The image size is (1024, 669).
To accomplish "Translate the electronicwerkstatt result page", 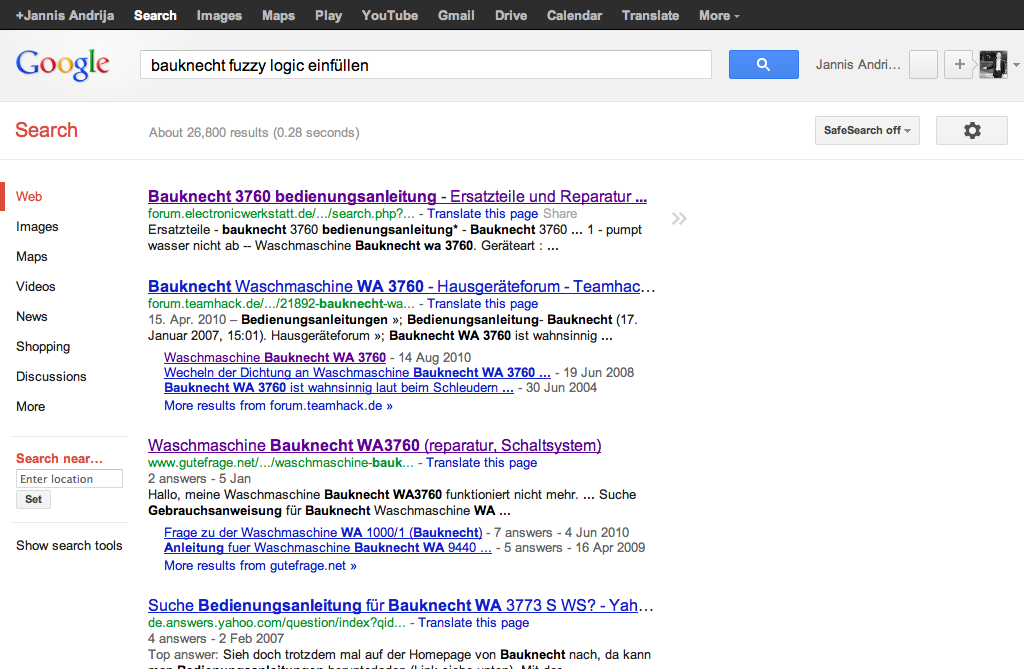I will pos(483,214).
